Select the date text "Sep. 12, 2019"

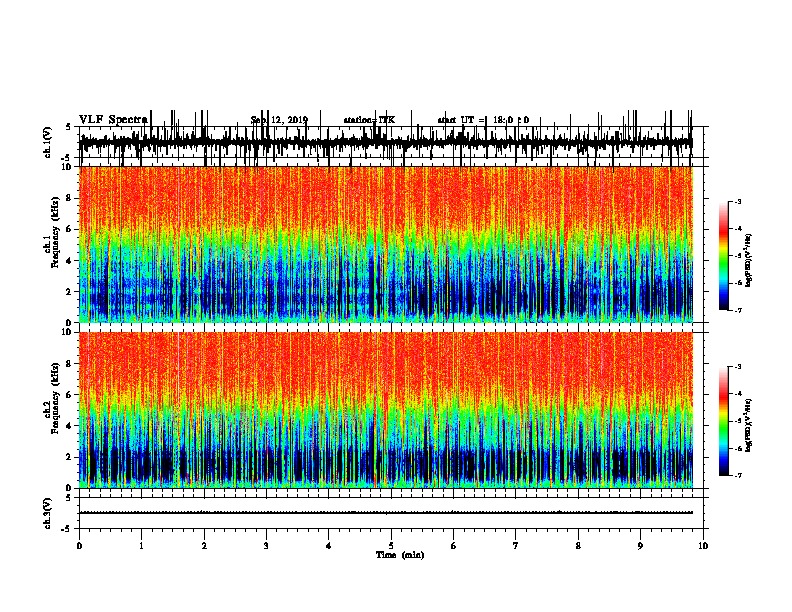click(279, 120)
